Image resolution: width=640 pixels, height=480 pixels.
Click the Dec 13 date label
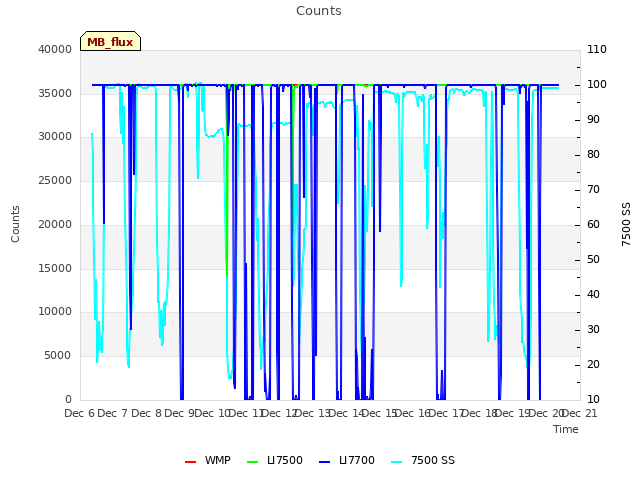tap(312, 413)
